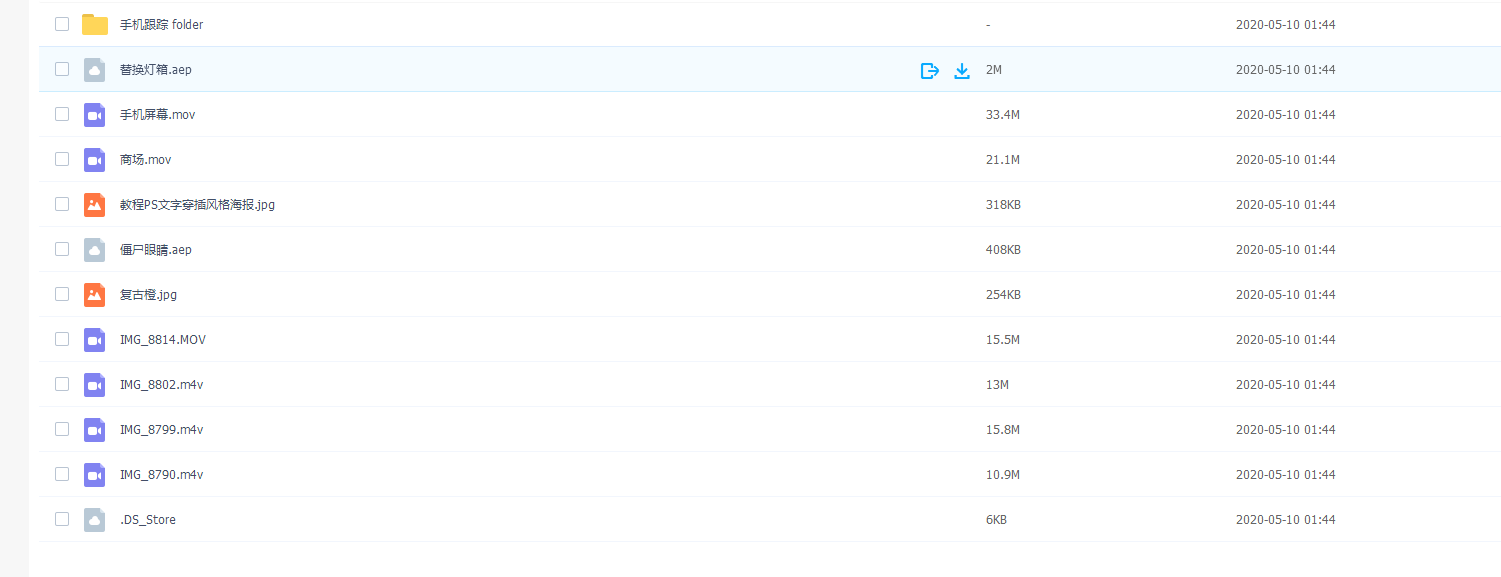The image size is (1501, 577).
Task: Click the 254KB size value
Action: coord(1003,295)
